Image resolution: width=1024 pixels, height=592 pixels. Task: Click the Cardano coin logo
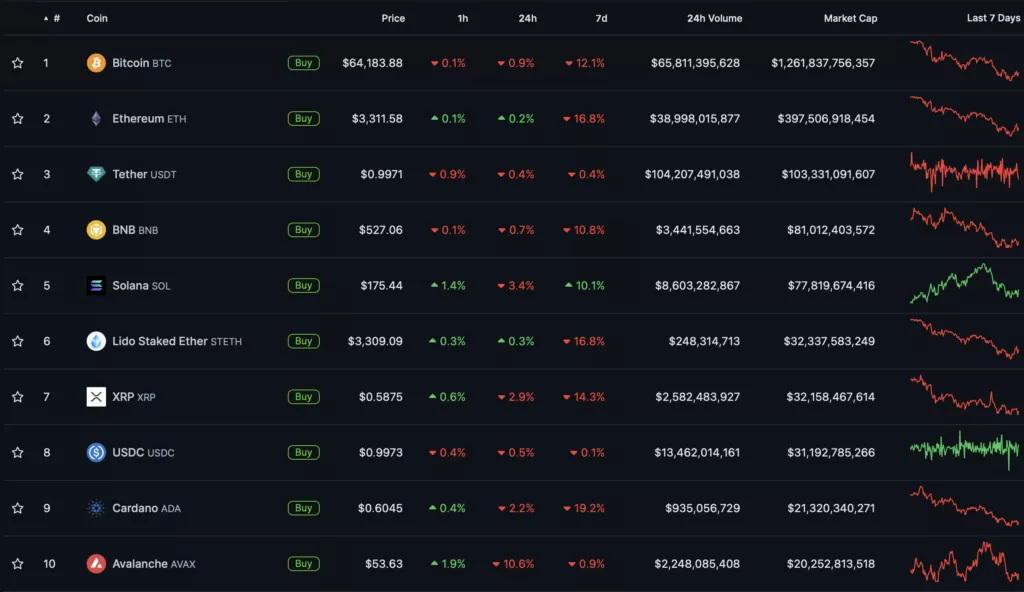tap(96, 508)
